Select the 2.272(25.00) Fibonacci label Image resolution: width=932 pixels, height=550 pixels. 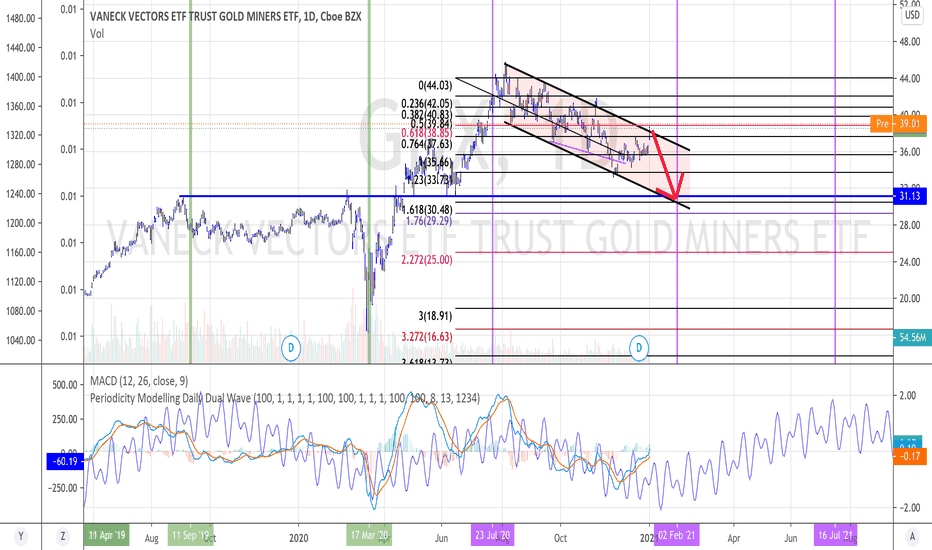pos(427,260)
